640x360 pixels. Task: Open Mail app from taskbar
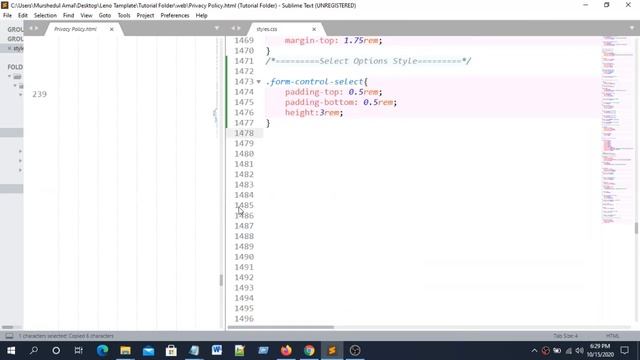click(x=148, y=351)
